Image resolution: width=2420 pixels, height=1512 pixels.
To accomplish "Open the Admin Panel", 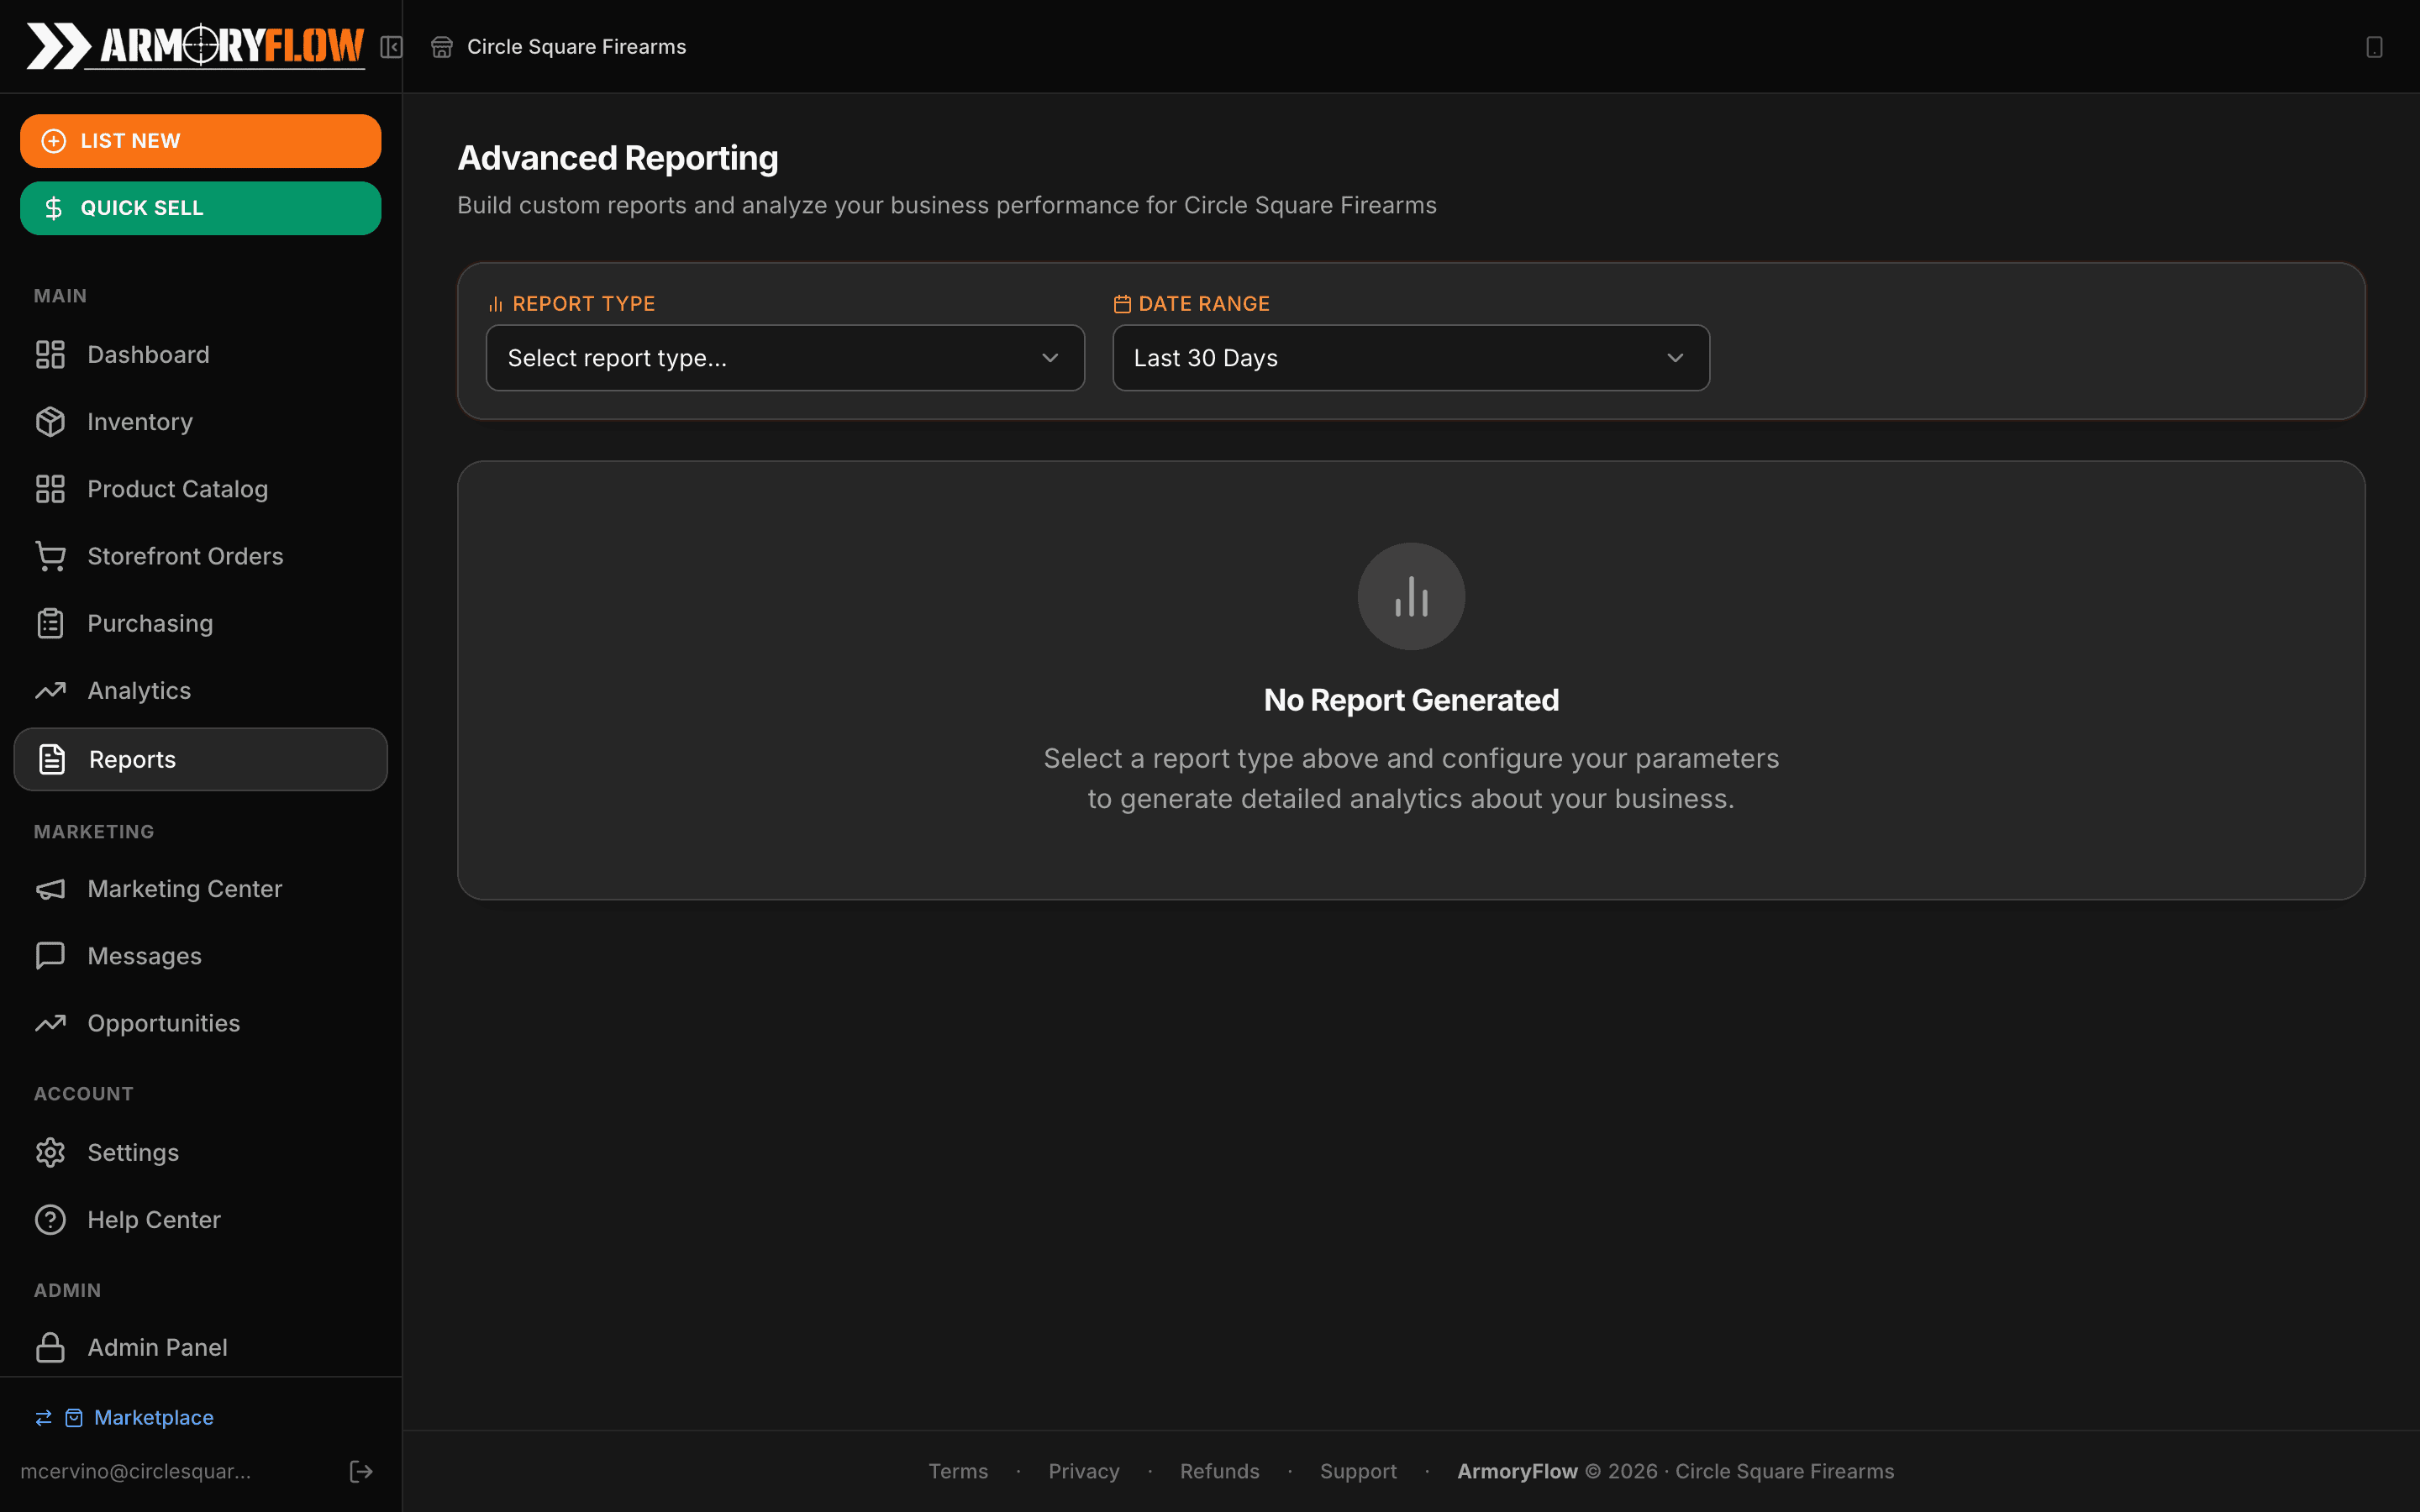I will point(200,1347).
